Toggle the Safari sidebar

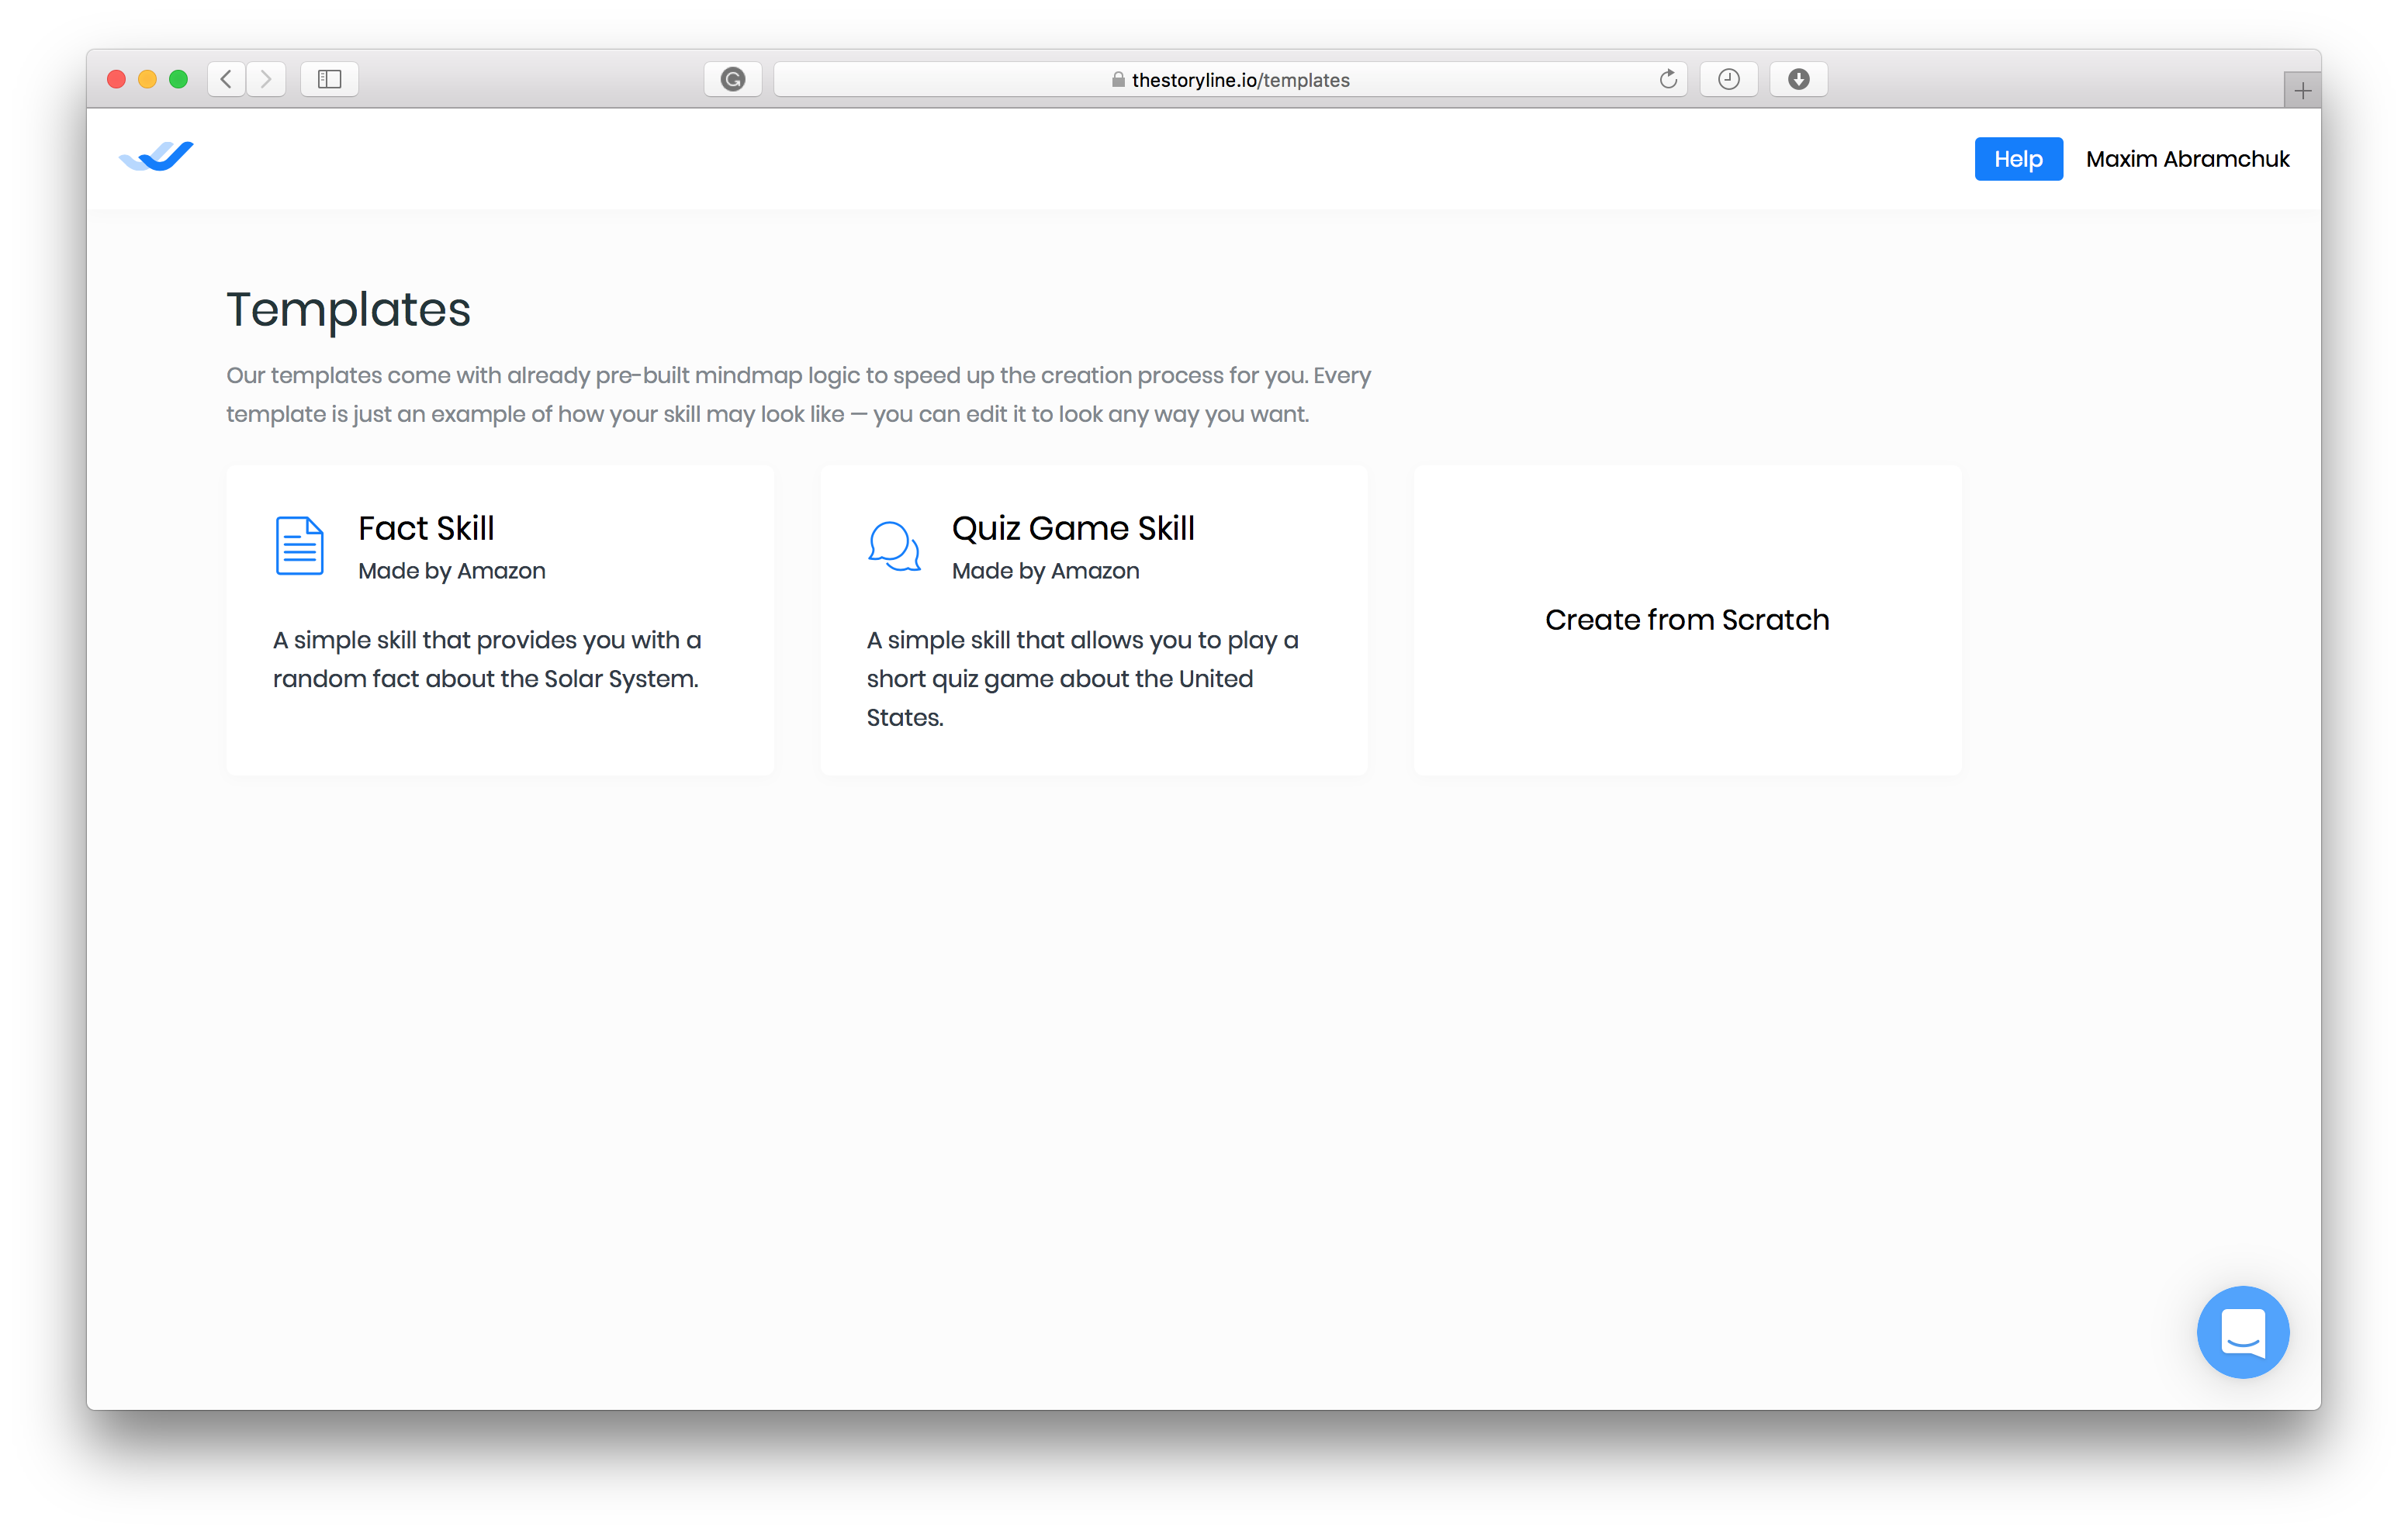click(x=329, y=79)
